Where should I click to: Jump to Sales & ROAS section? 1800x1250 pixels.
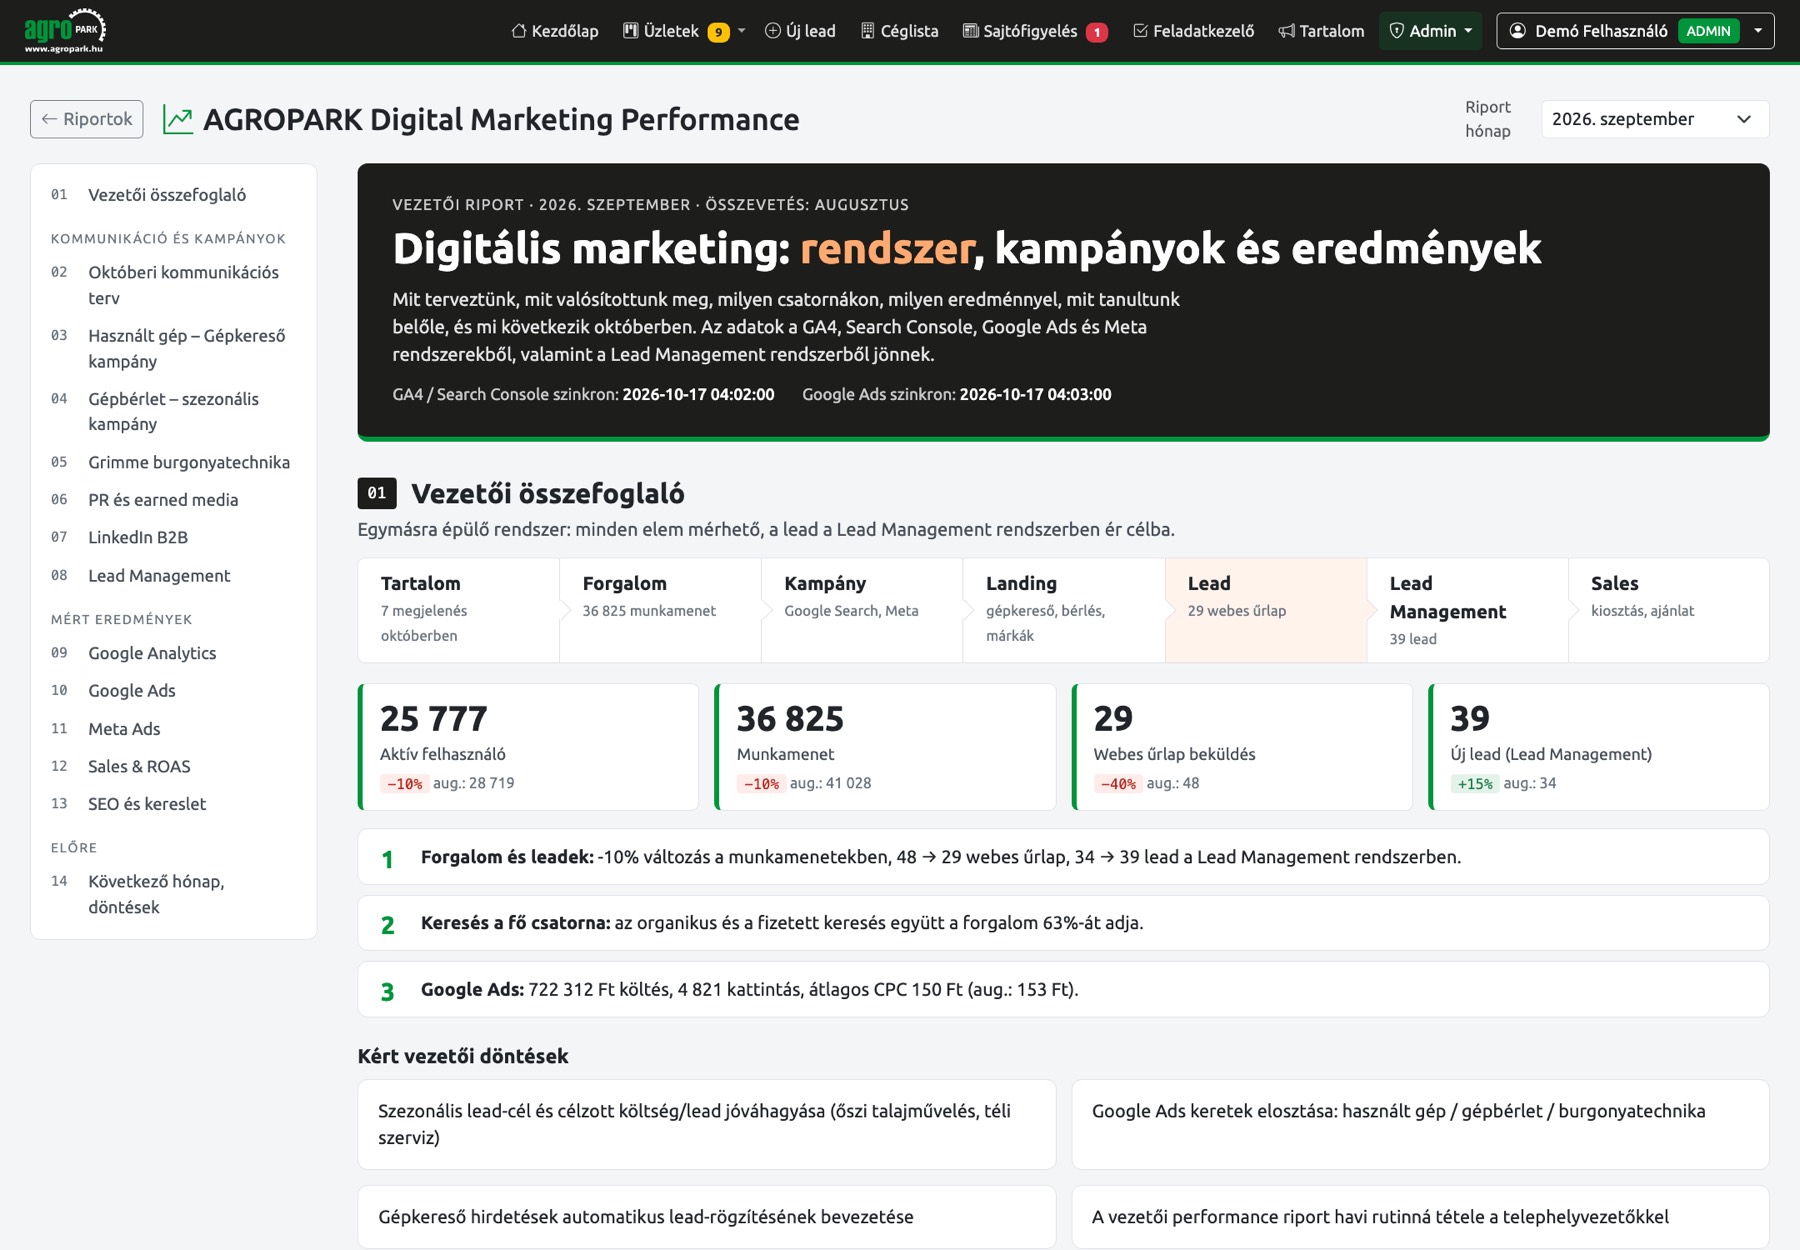click(x=174, y=766)
